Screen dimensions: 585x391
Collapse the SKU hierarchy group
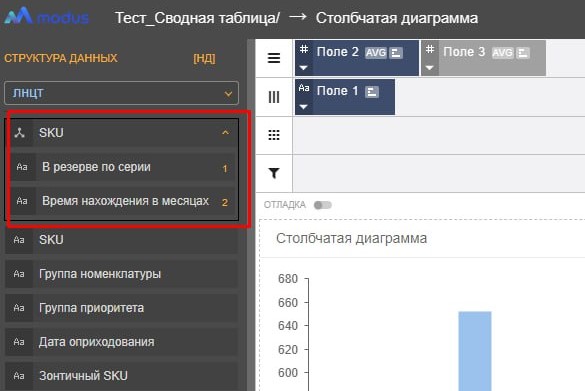(x=225, y=133)
